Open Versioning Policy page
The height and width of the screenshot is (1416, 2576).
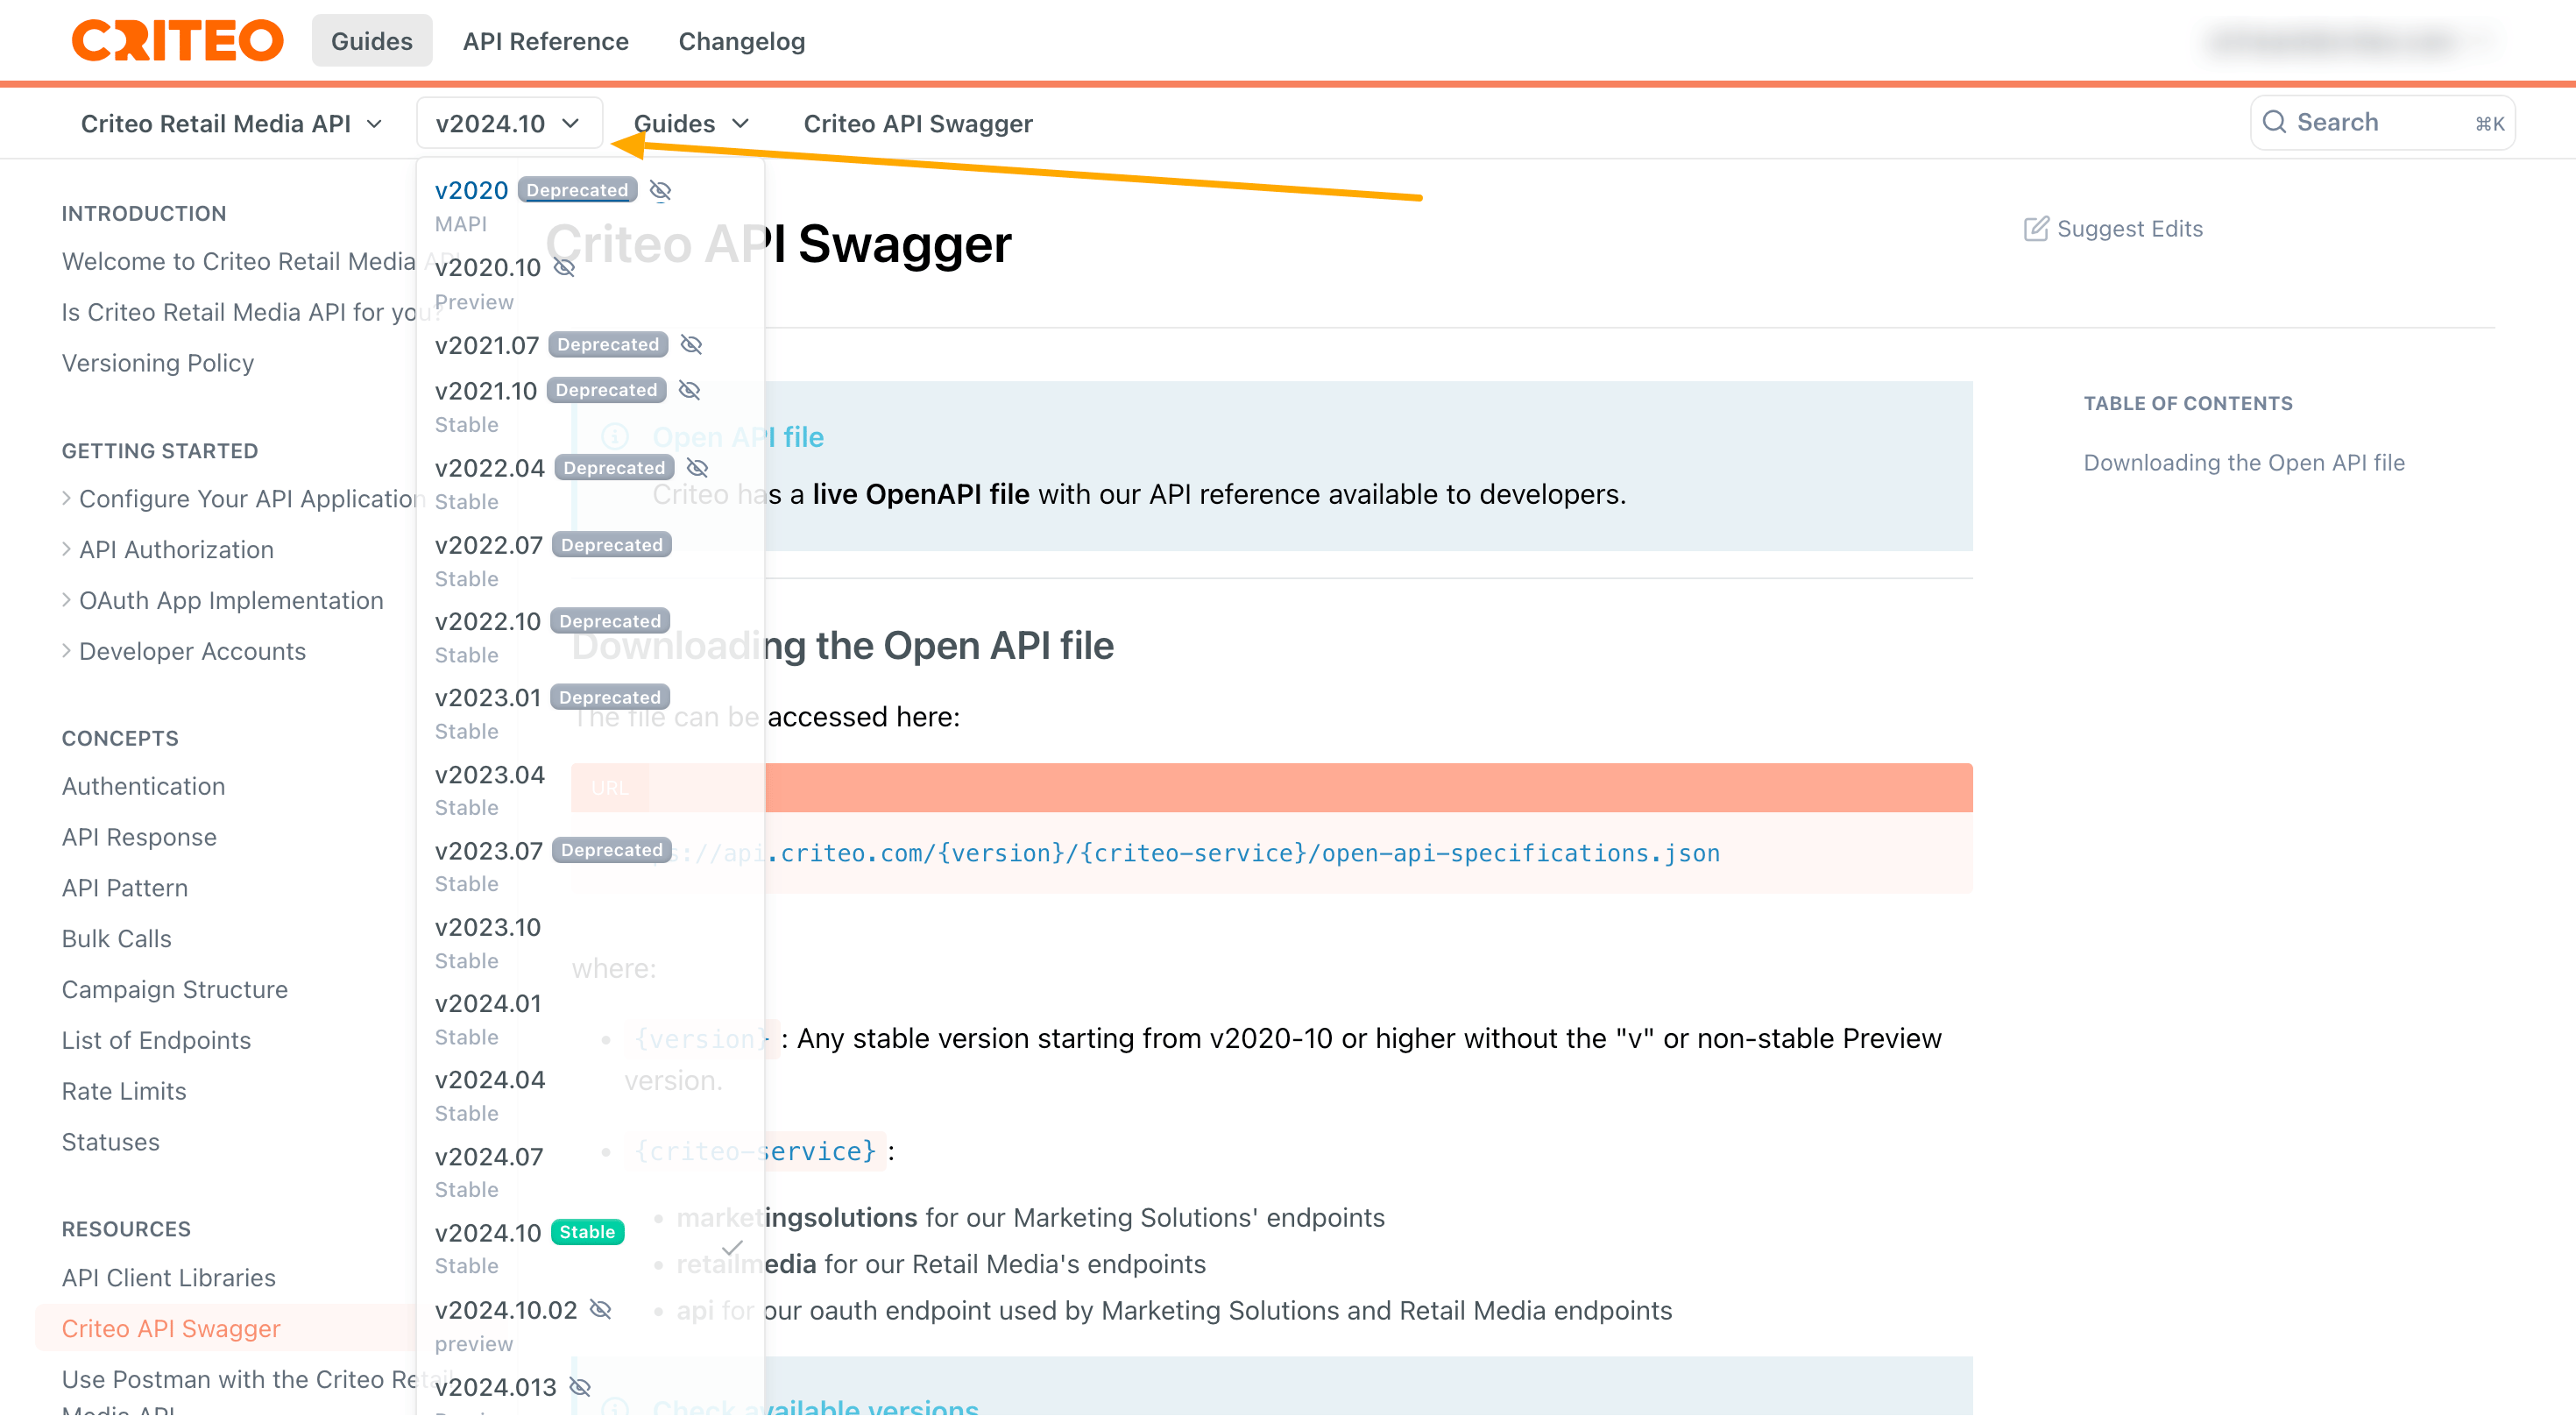(x=158, y=362)
